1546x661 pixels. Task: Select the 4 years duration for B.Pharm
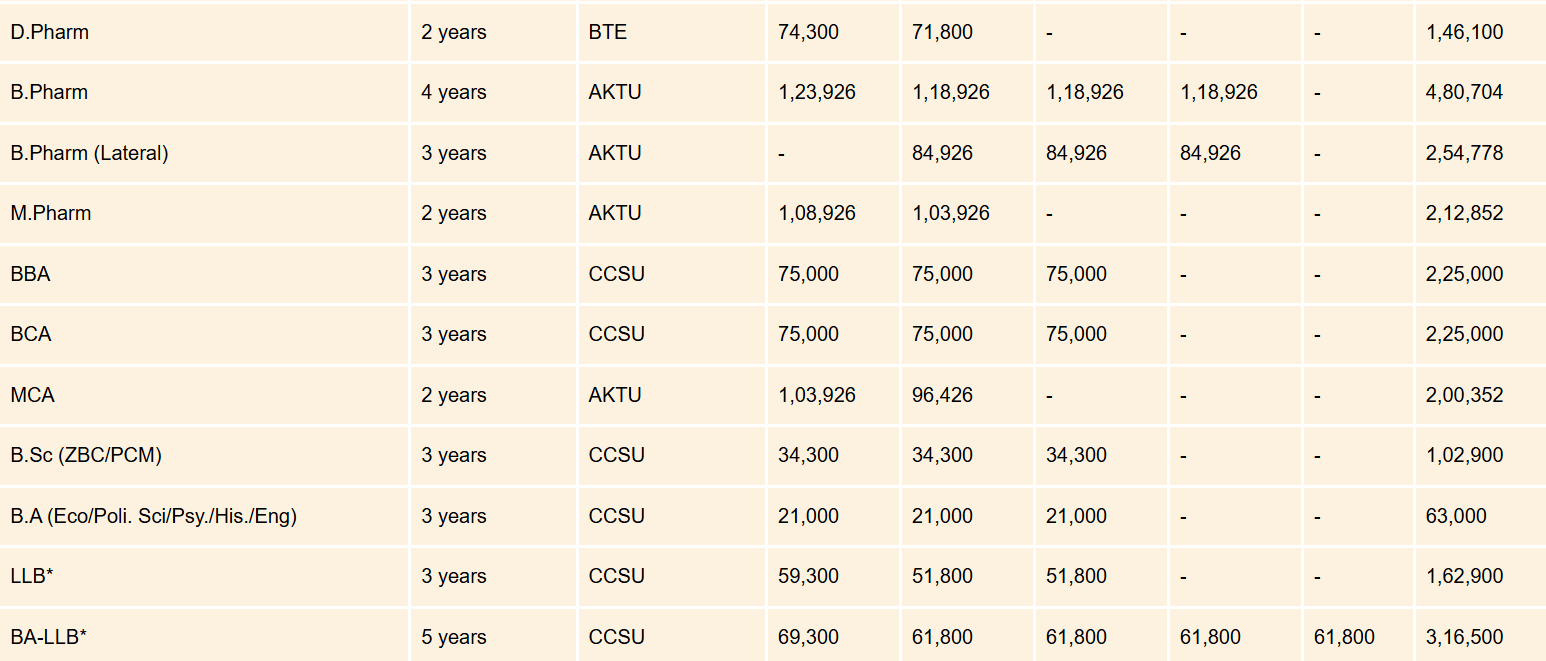point(454,92)
